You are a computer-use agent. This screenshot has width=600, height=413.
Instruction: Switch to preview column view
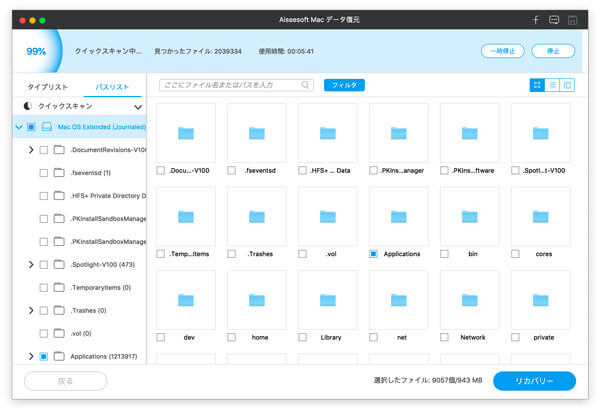pos(567,85)
